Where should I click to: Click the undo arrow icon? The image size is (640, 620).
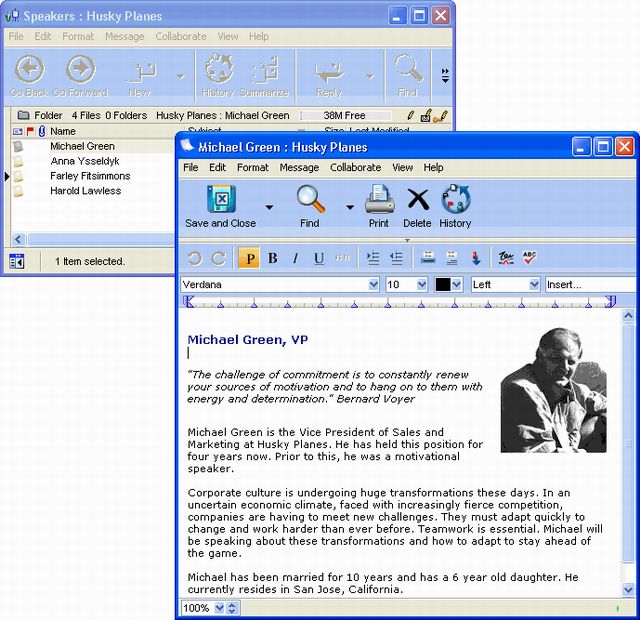click(x=195, y=258)
